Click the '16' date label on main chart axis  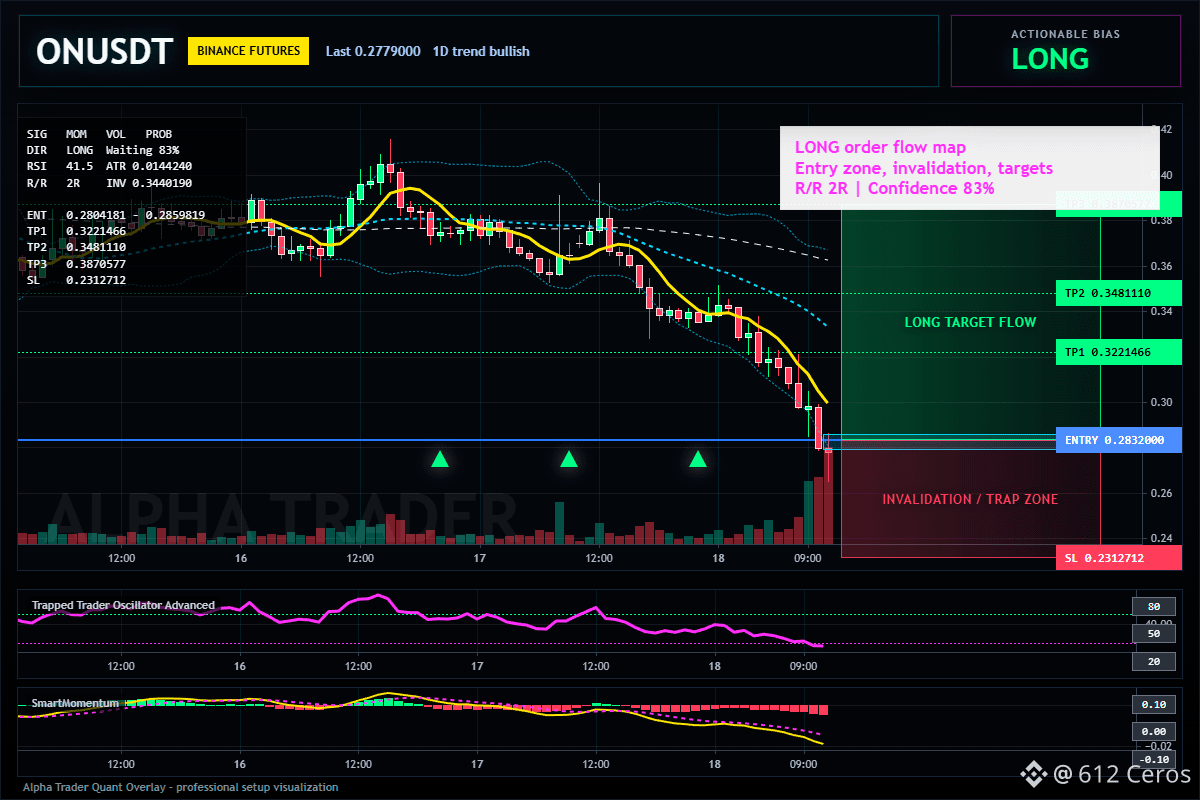point(240,557)
